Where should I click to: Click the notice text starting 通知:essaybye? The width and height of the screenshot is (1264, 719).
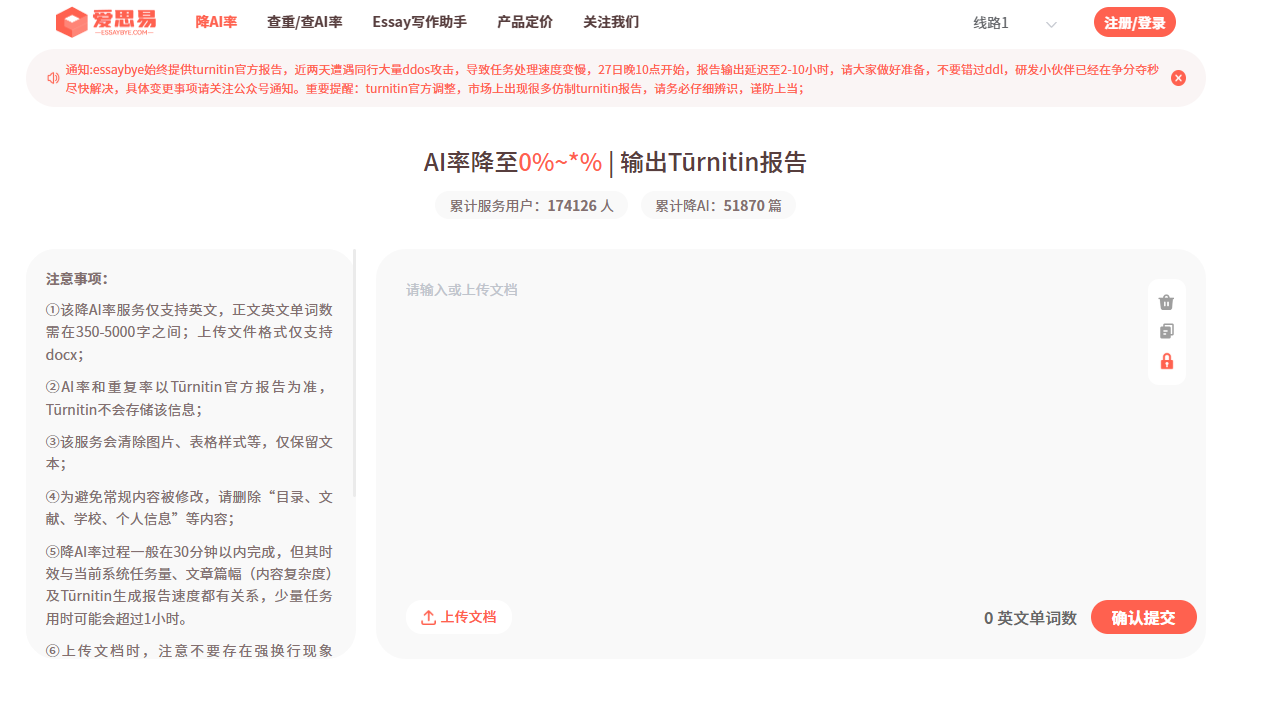coord(612,78)
